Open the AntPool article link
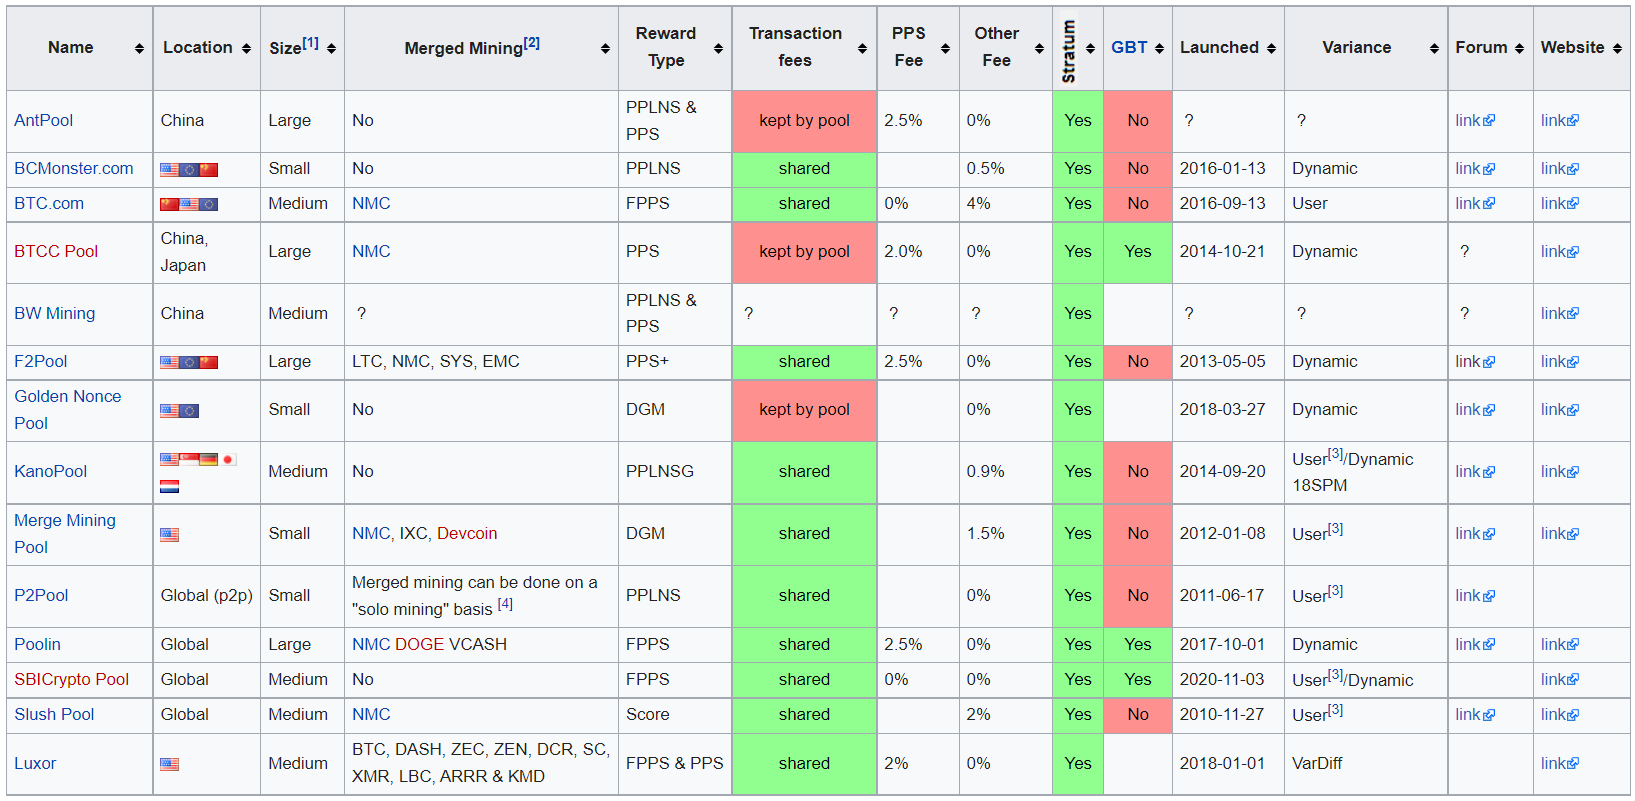Image resolution: width=1635 pixels, height=801 pixels. click(44, 120)
